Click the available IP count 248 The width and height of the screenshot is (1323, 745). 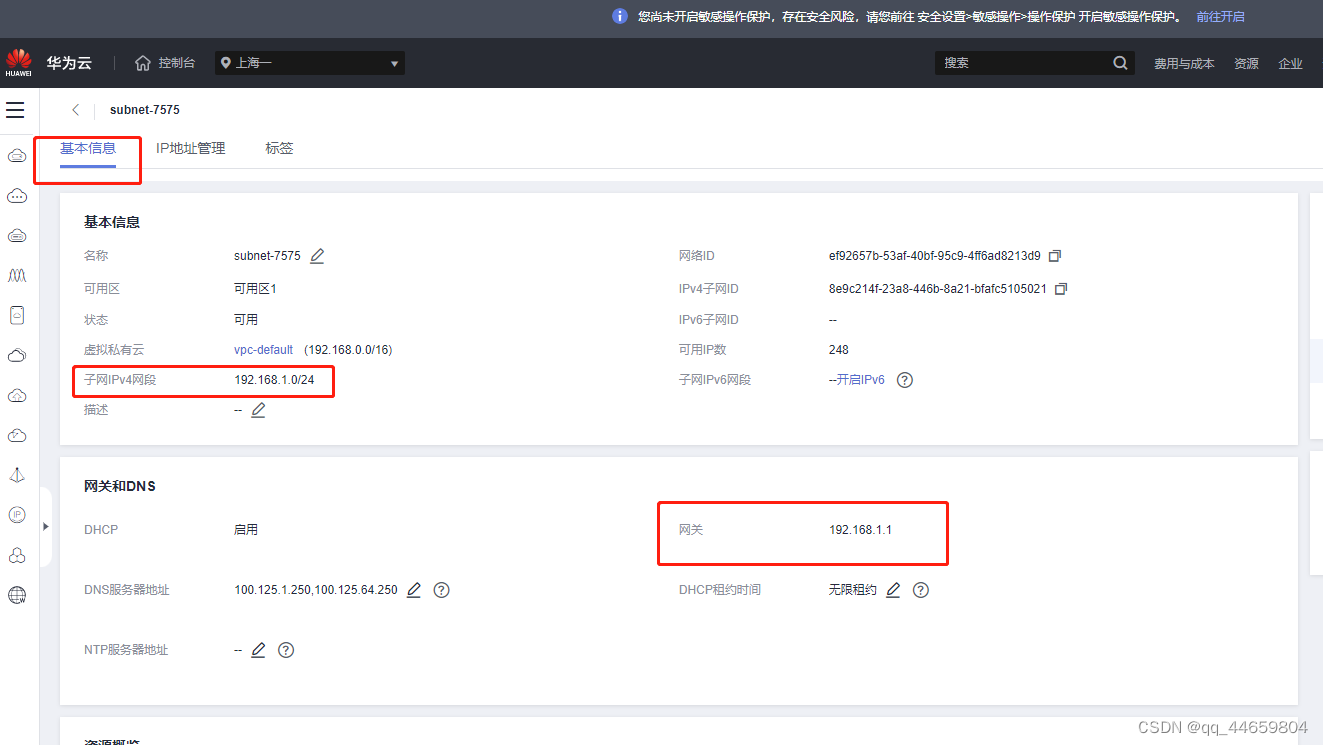pos(839,350)
